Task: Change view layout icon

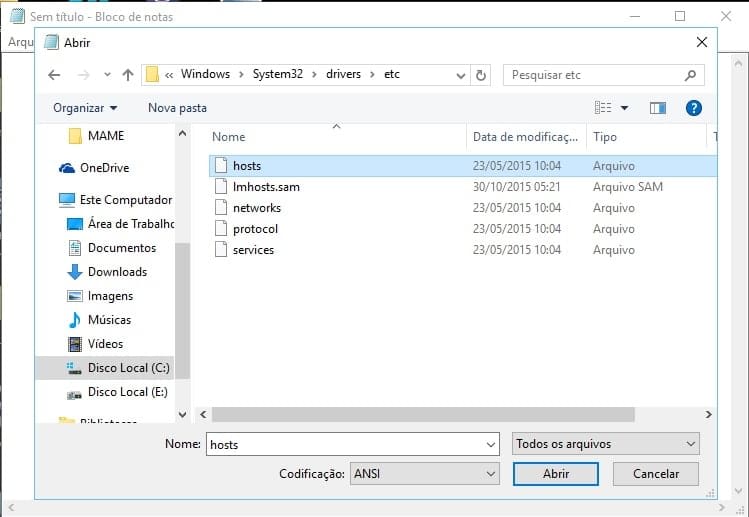Action: (x=603, y=108)
